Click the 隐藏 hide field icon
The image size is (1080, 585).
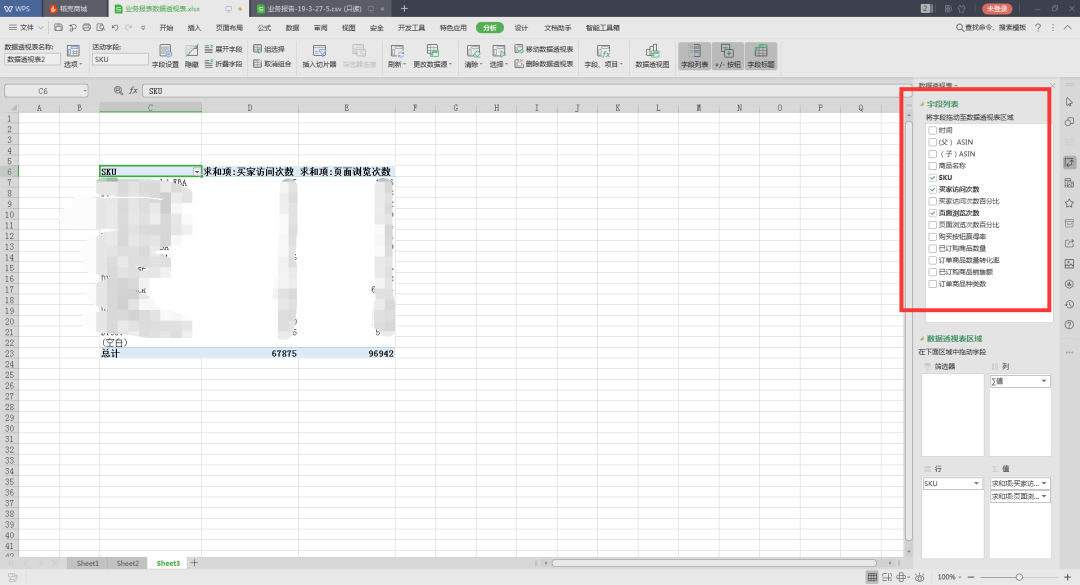(191, 57)
